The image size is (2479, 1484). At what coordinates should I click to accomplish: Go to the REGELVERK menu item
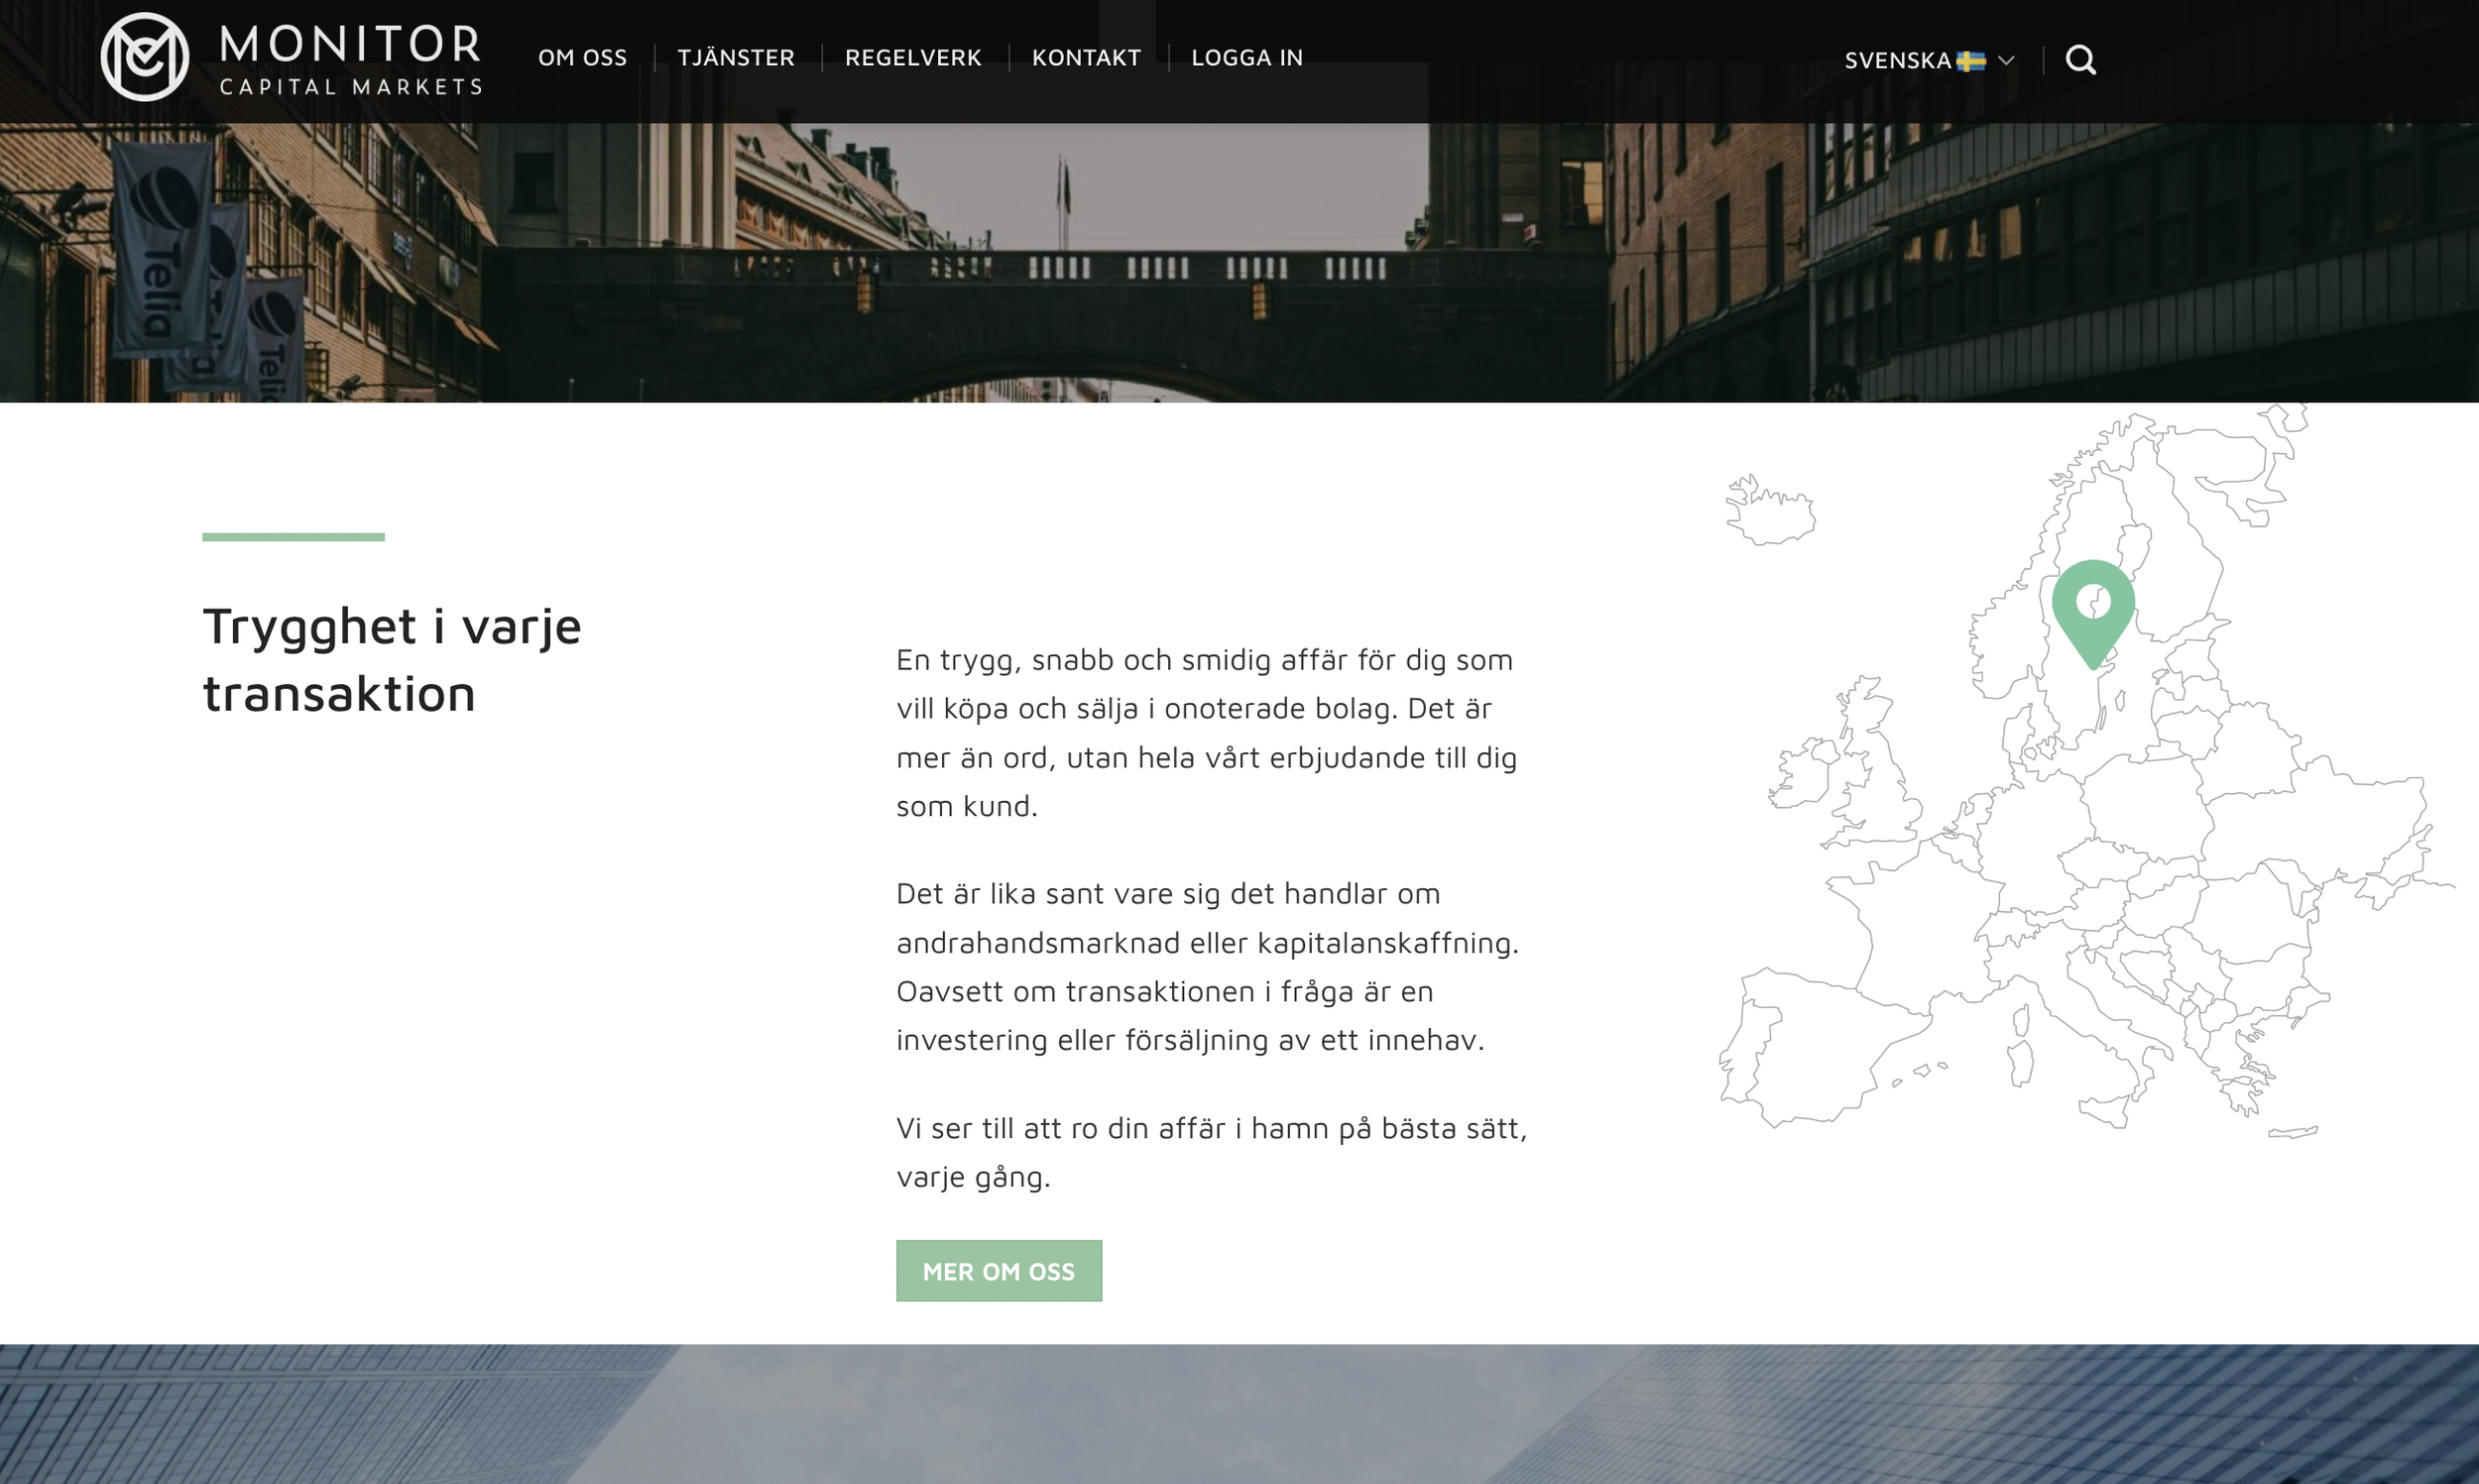click(x=912, y=58)
